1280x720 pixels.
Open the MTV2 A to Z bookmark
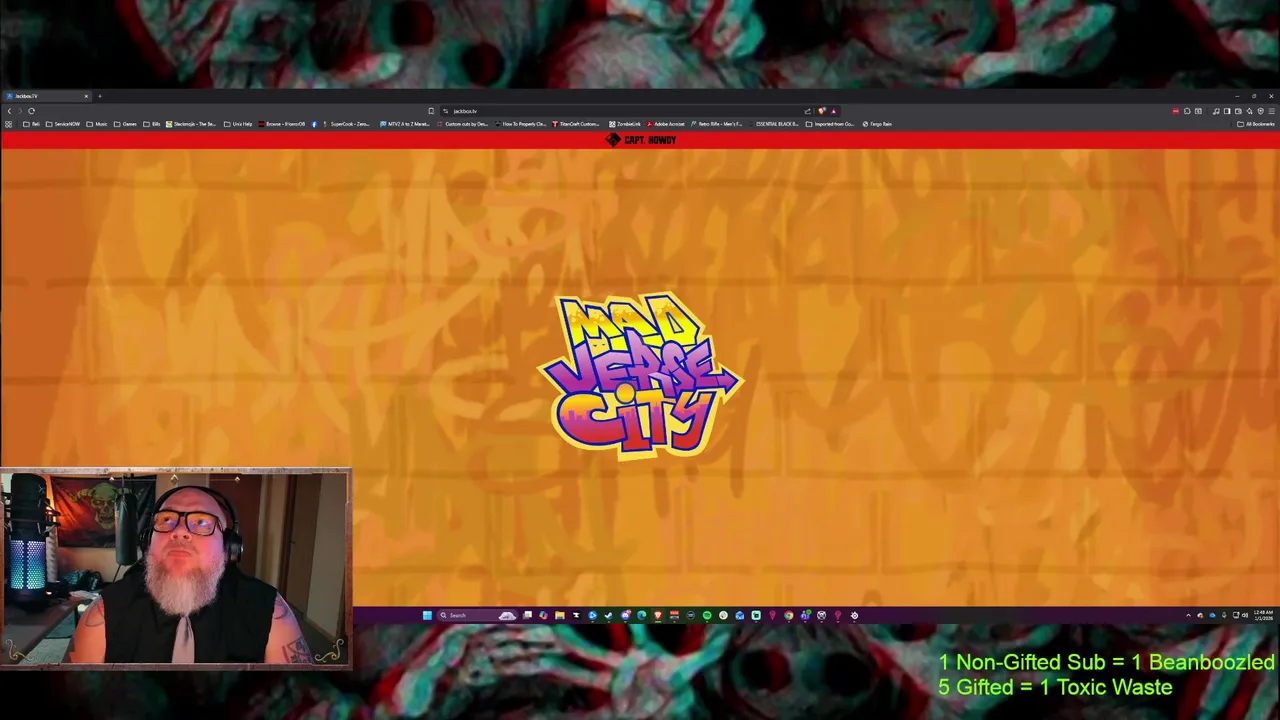pyautogui.click(x=405, y=124)
